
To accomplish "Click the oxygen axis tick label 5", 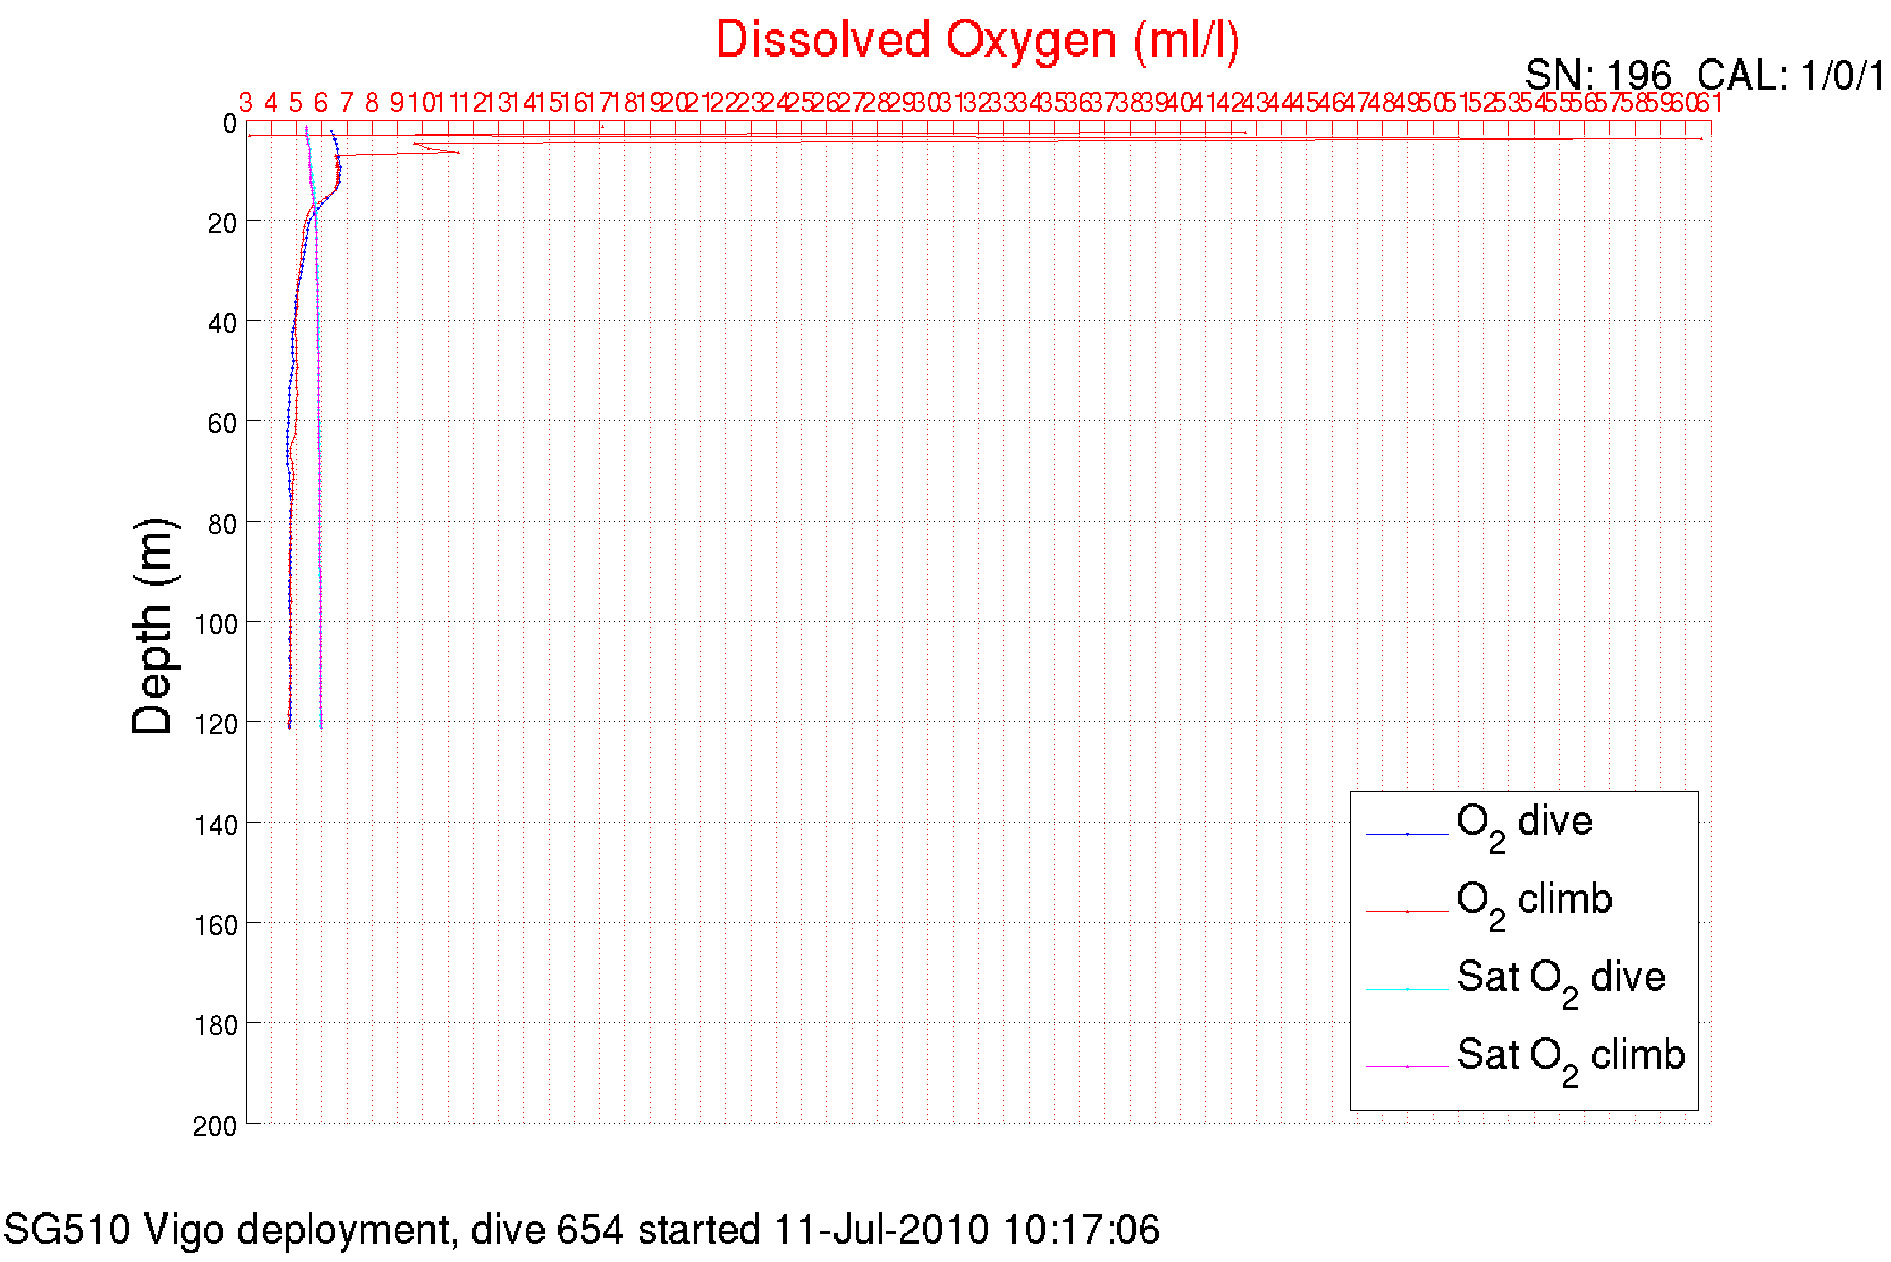I will (x=296, y=102).
